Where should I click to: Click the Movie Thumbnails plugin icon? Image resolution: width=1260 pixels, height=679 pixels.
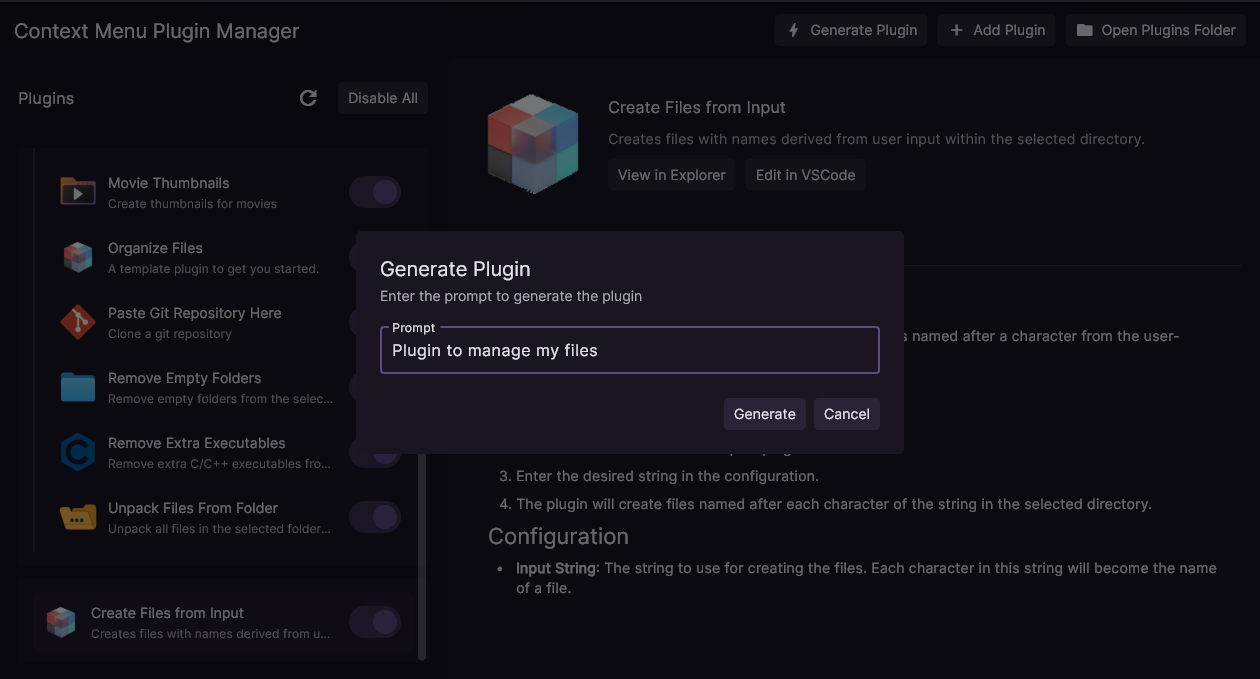pos(78,192)
